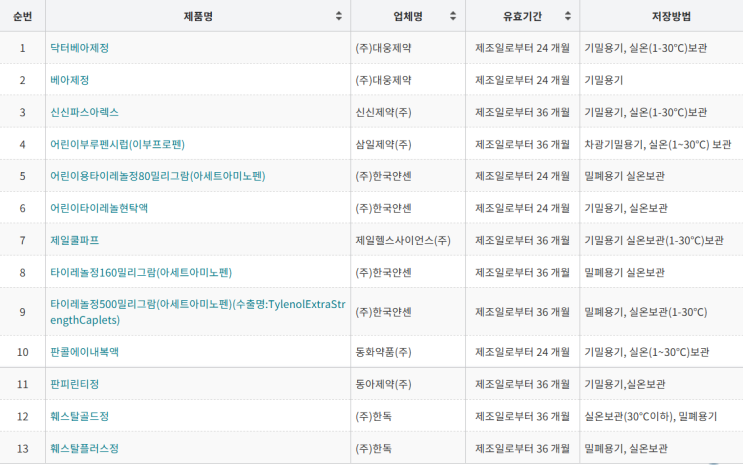Open product link 베아제정 in row 2

click(x=70, y=80)
